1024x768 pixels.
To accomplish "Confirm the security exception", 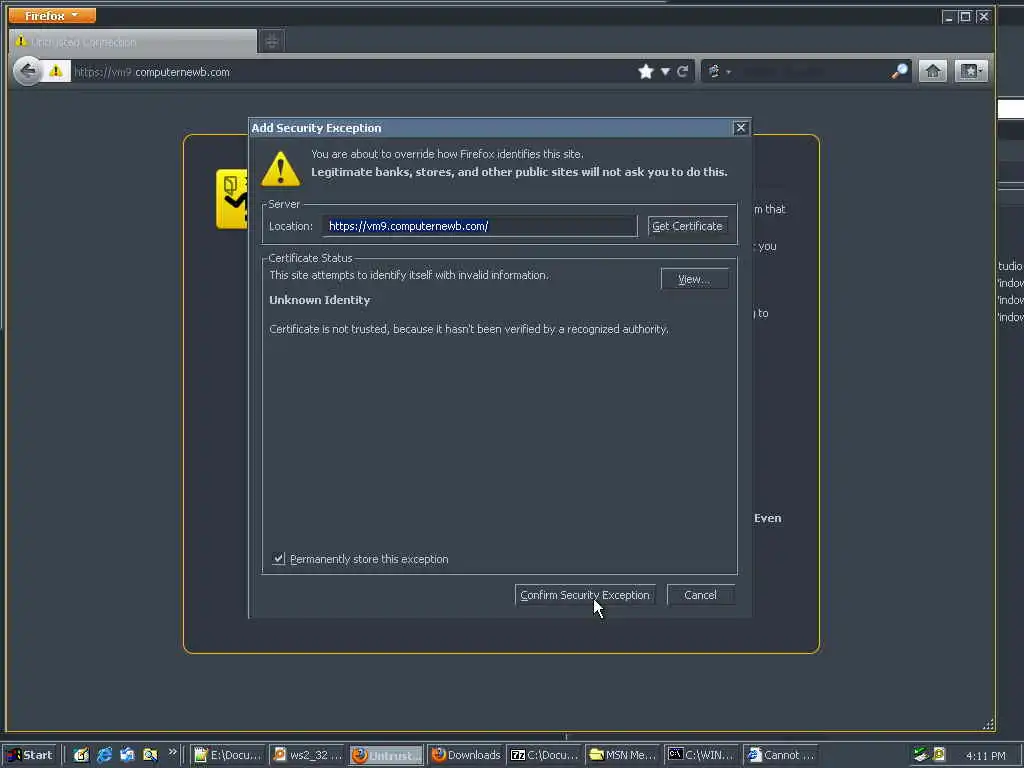I will pyautogui.click(x=585, y=595).
